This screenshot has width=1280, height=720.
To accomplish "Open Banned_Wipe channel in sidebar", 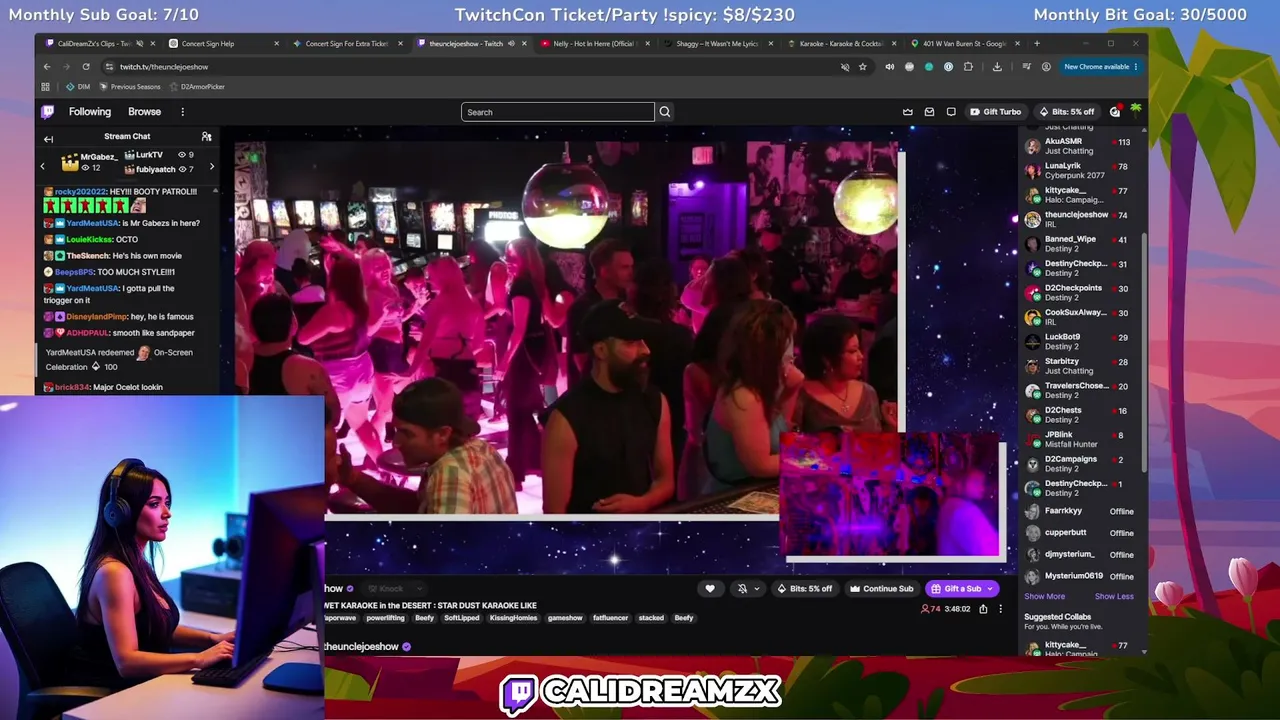I will 1078,244.
